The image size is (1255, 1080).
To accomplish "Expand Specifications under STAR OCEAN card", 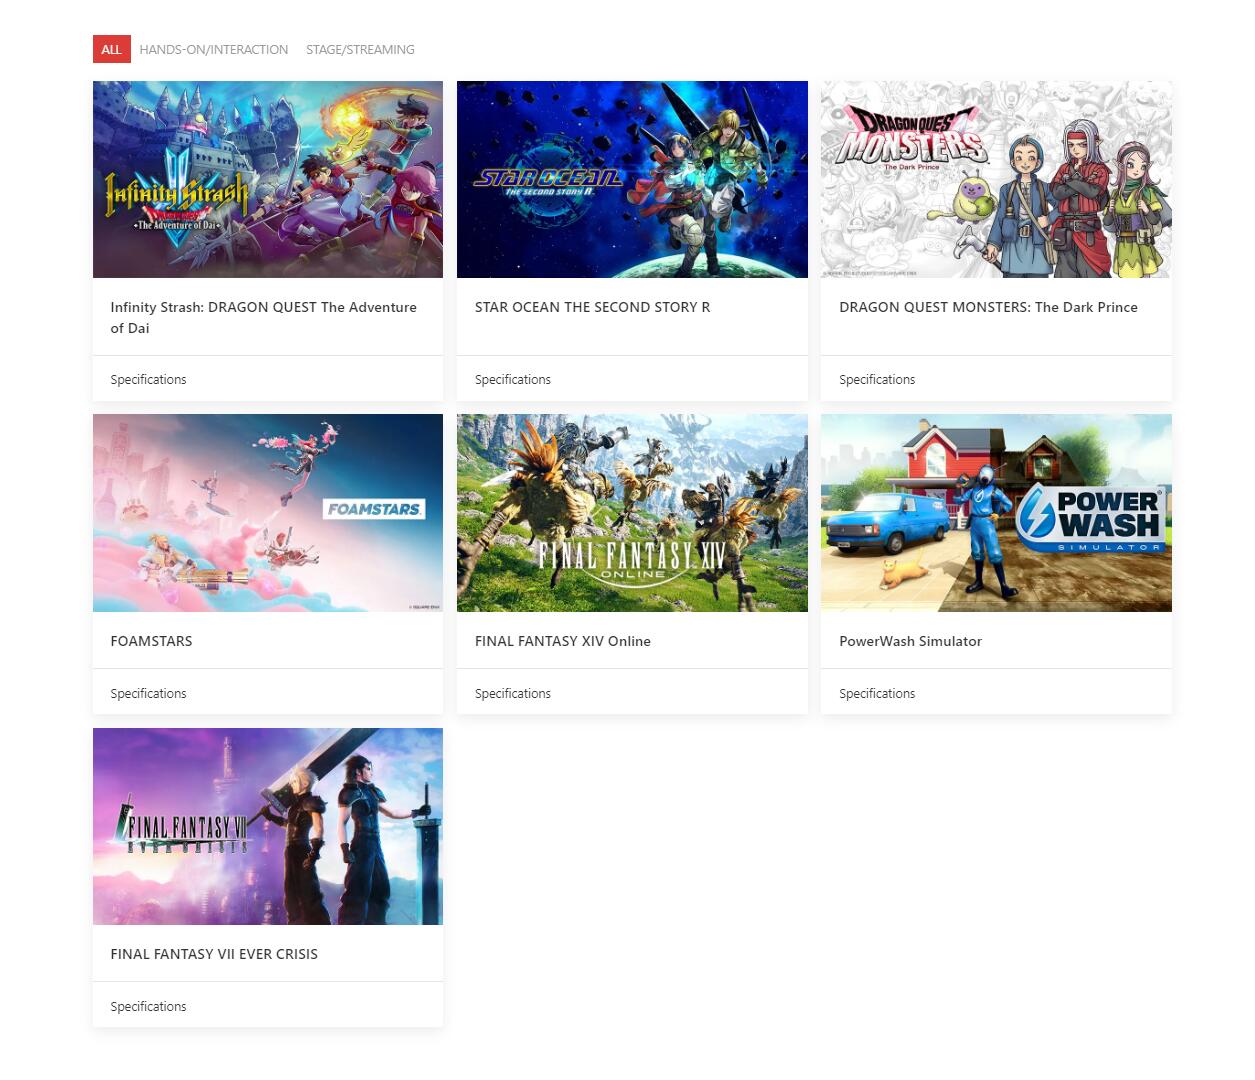I will (x=512, y=379).
